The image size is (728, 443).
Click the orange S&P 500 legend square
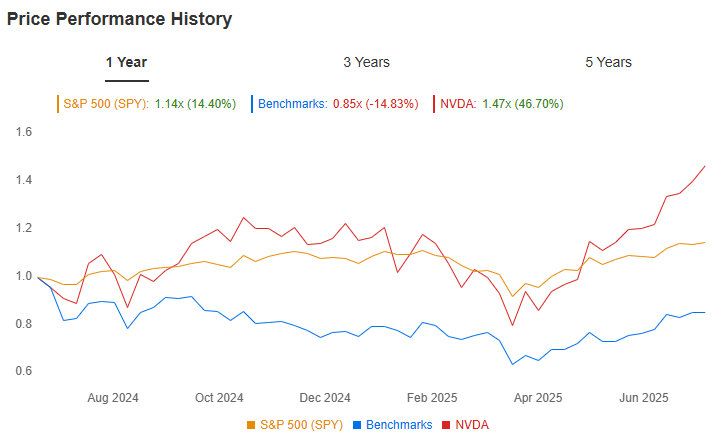click(x=250, y=425)
